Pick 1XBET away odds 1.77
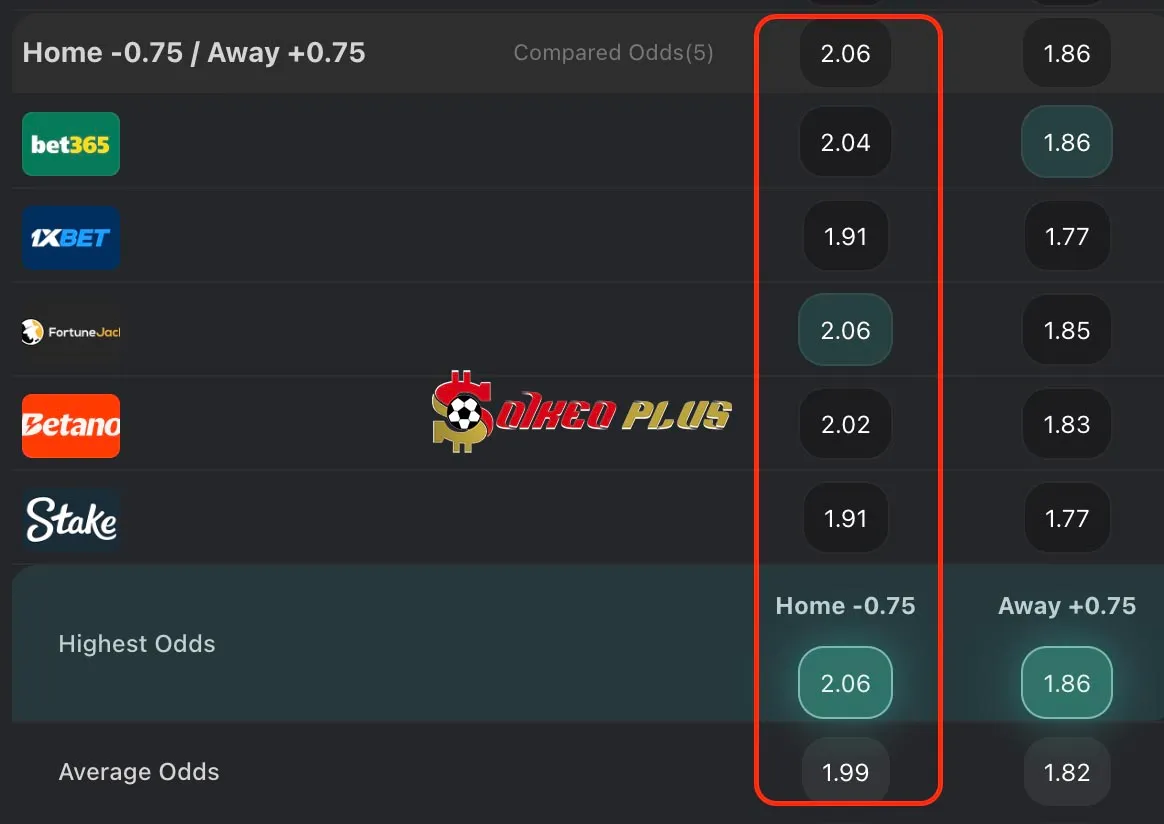The height and width of the screenshot is (824, 1164). pos(1067,236)
